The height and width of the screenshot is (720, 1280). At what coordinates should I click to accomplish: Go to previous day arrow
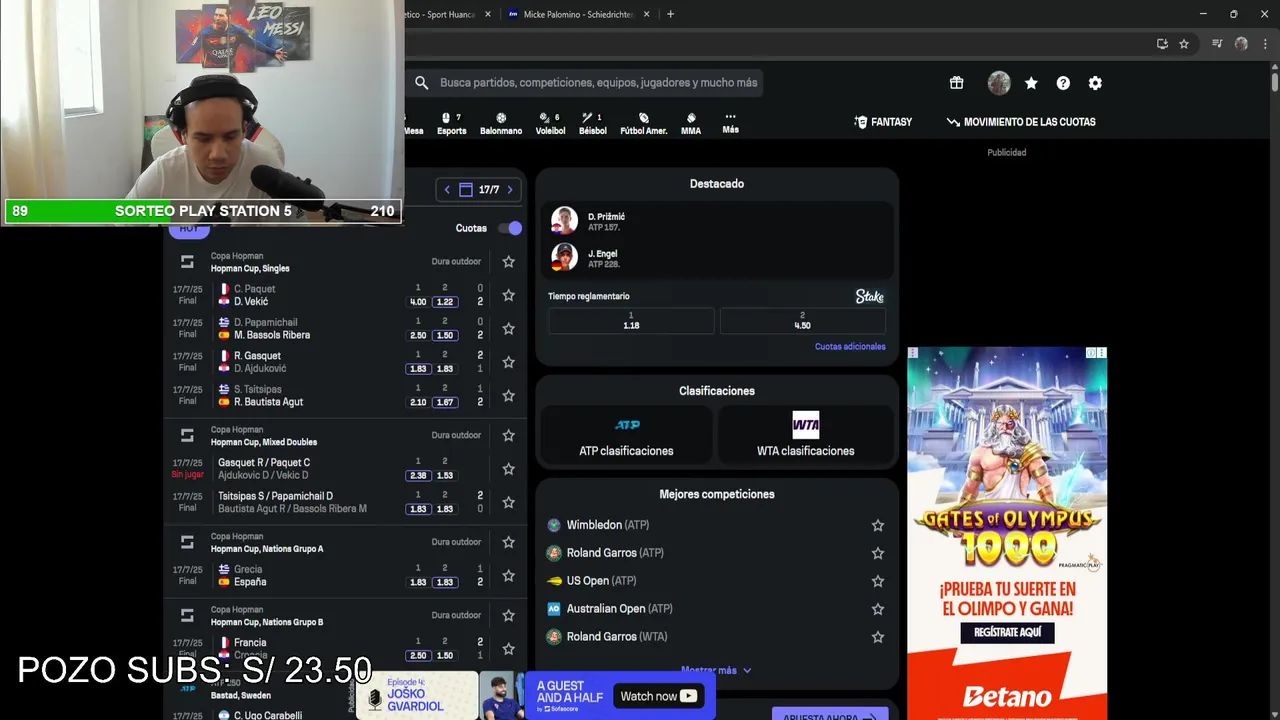pos(447,189)
